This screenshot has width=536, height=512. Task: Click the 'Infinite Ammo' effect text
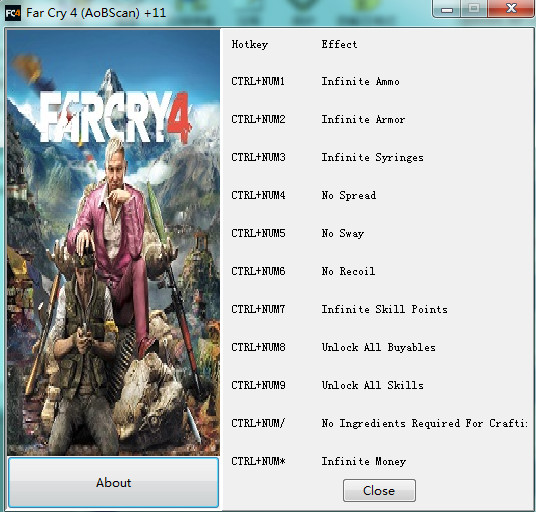360,81
